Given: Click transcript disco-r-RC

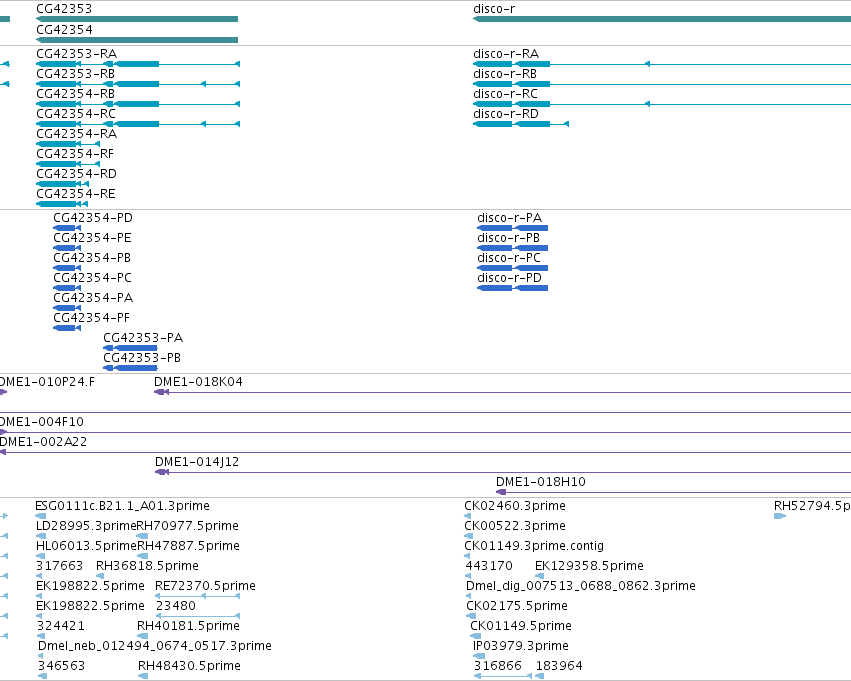Looking at the screenshot, I should (506, 94).
